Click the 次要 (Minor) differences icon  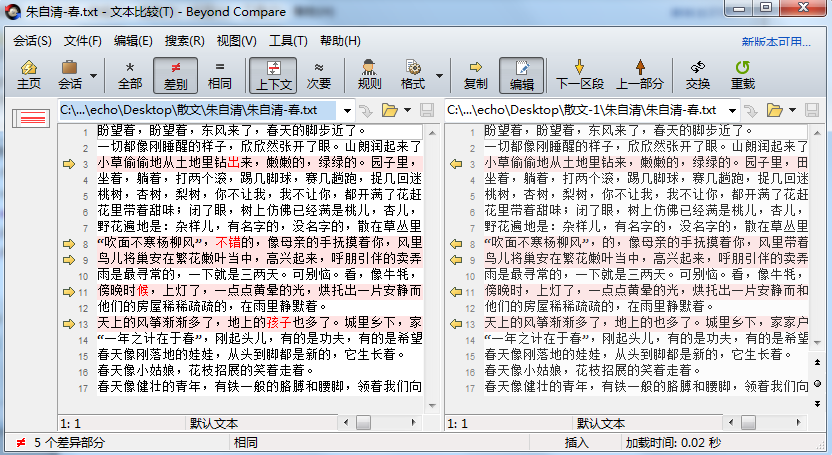(x=318, y=74)
